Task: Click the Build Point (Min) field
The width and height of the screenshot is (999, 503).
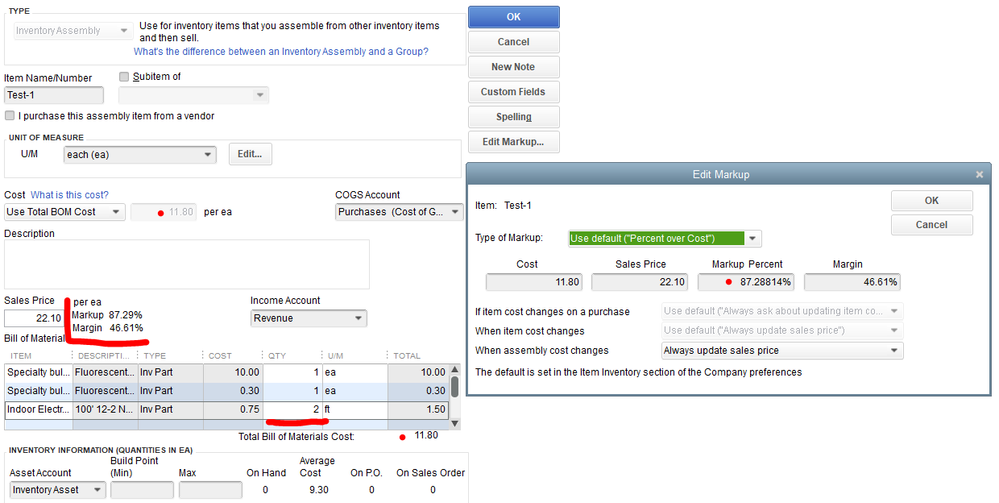Action: 141,490
